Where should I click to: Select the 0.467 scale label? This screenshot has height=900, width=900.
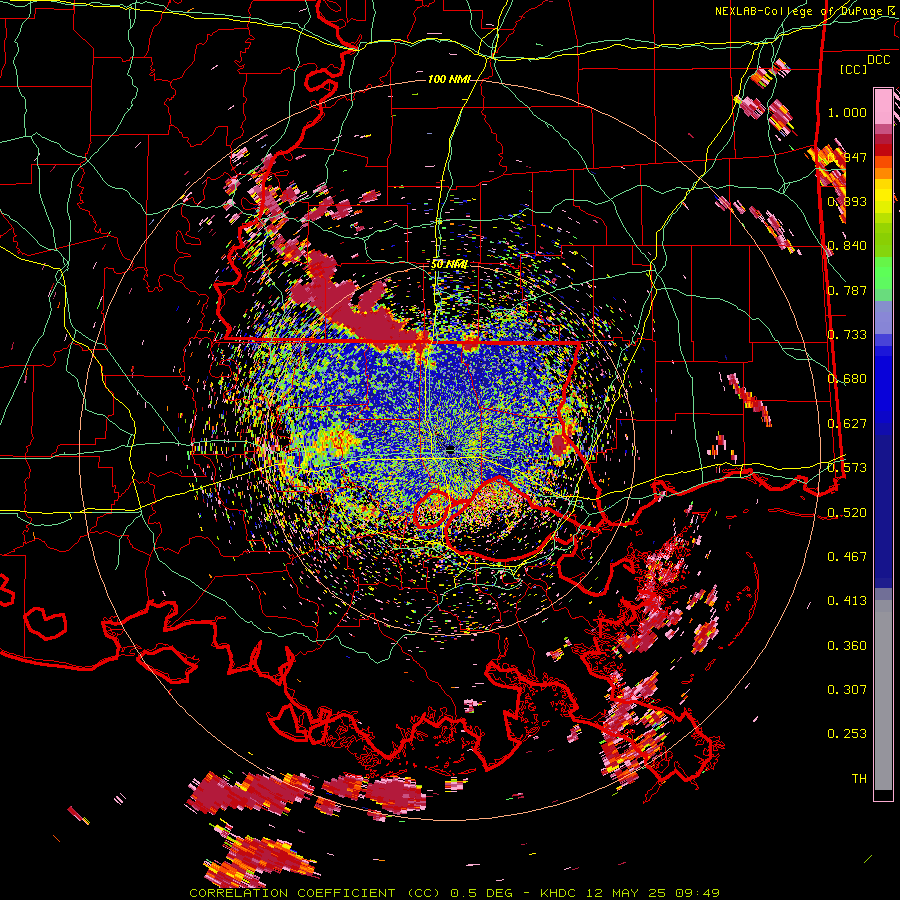tap(847, 556)
